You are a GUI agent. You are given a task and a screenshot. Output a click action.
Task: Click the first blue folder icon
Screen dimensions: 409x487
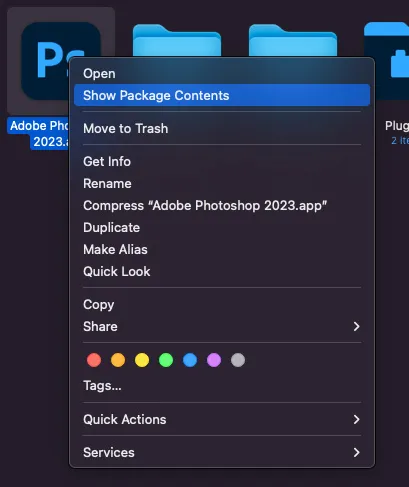[x=177, y=40]
